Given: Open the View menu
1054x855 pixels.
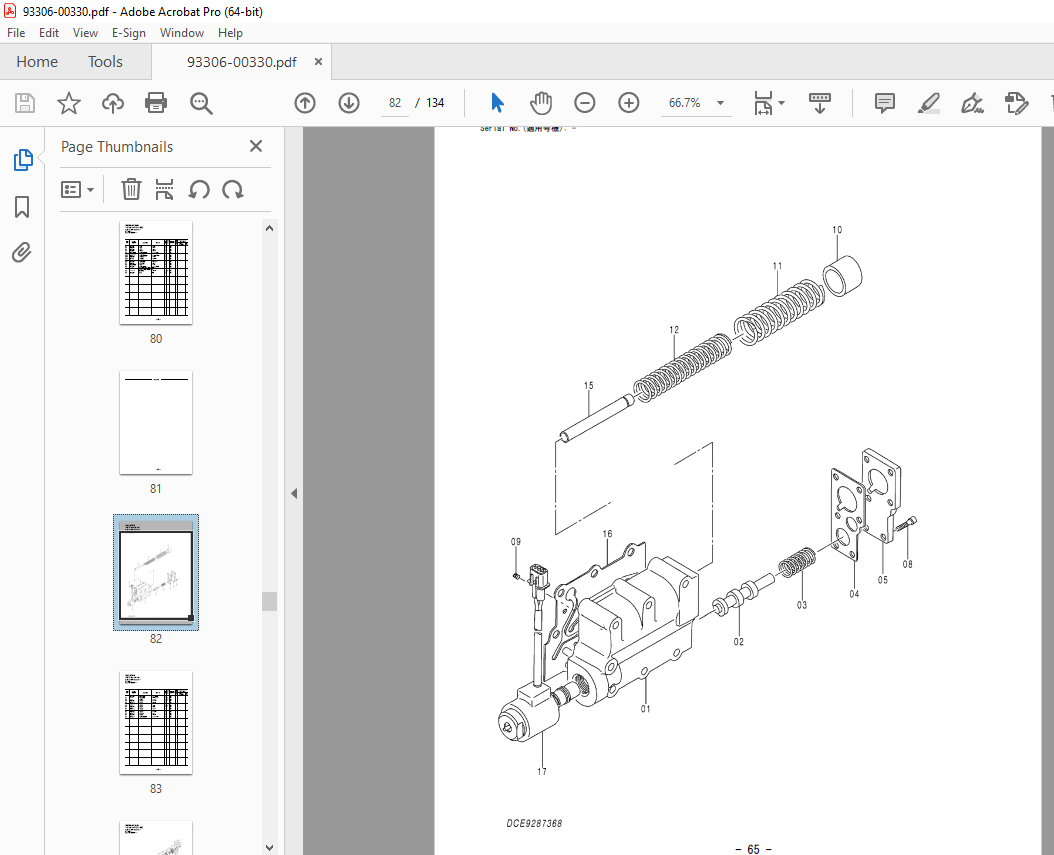Looking at the screenshot, I should point(85,33).
